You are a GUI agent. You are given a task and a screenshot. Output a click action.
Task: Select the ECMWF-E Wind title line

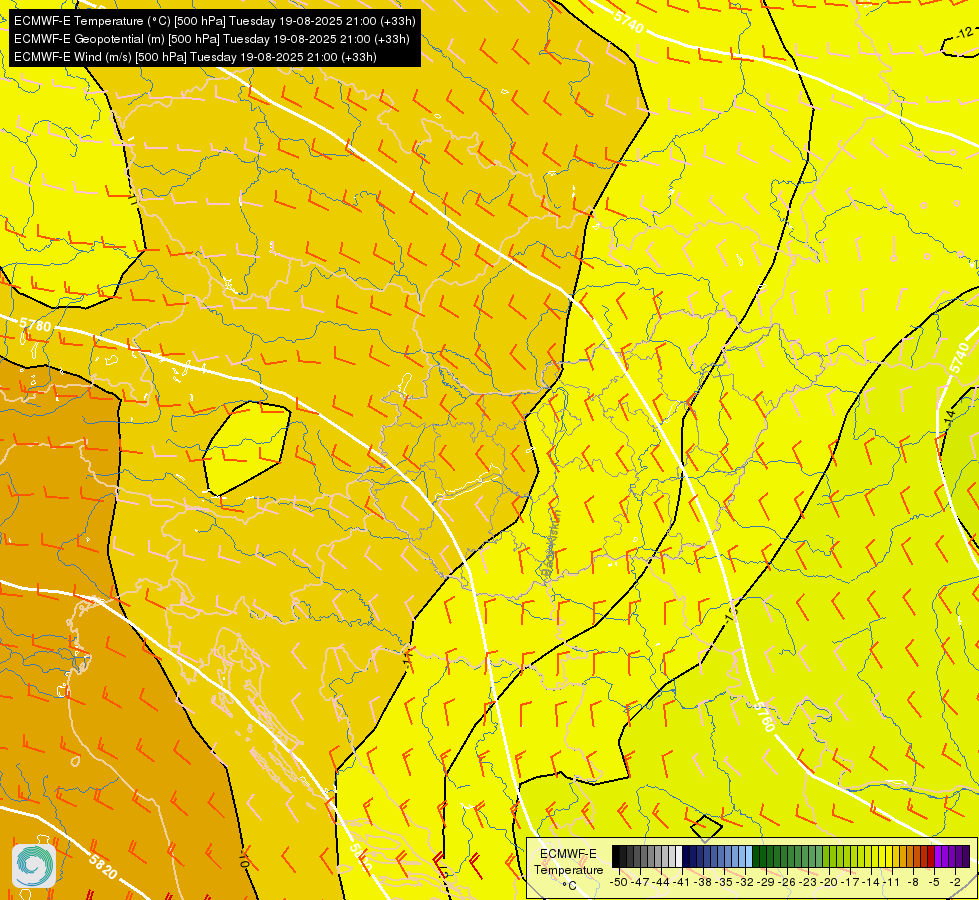coord(195,57)
